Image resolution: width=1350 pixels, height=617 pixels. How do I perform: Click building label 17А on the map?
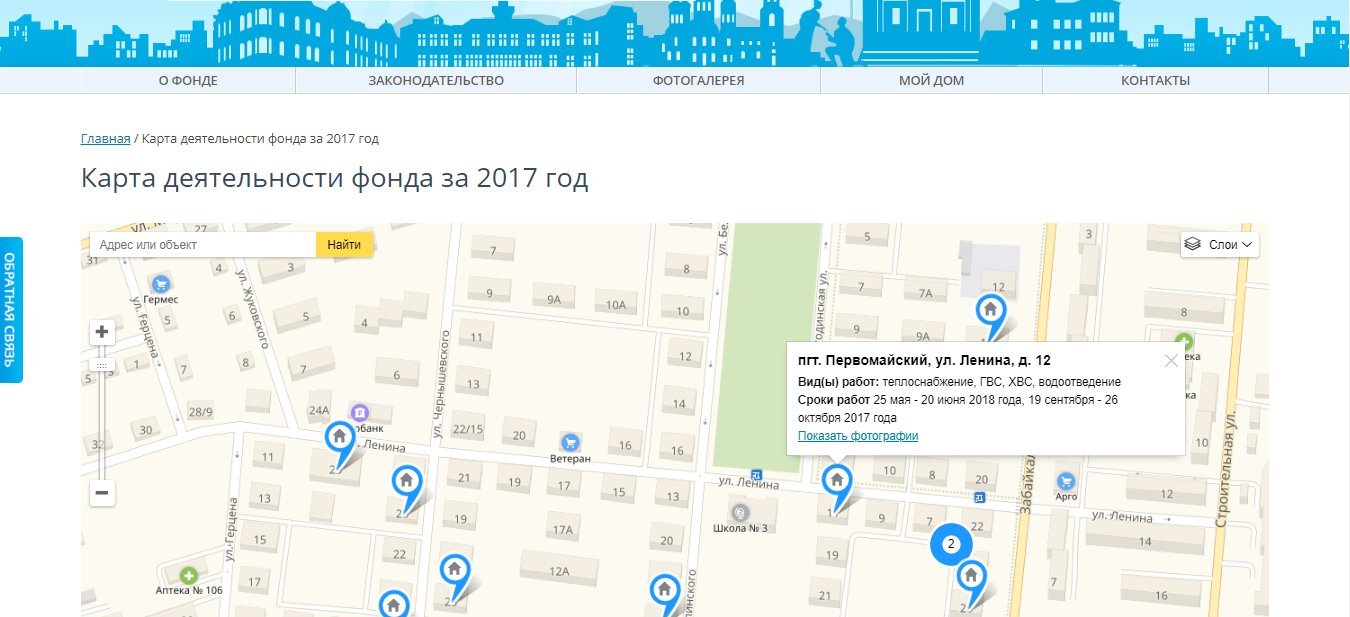pos(562,529)
